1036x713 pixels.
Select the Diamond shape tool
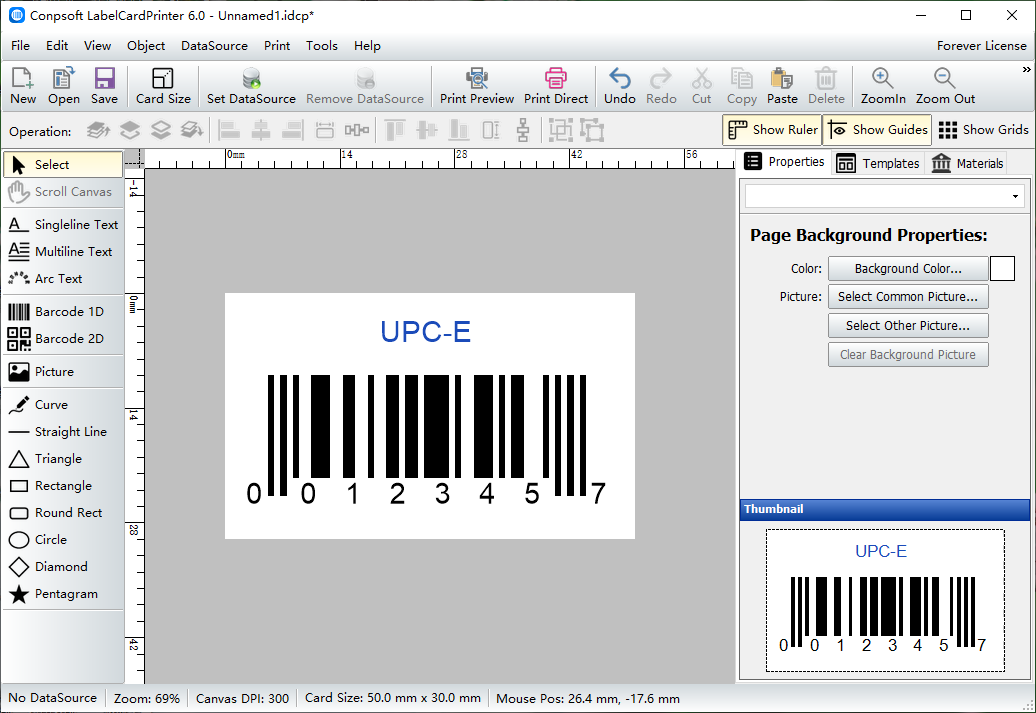63,567
